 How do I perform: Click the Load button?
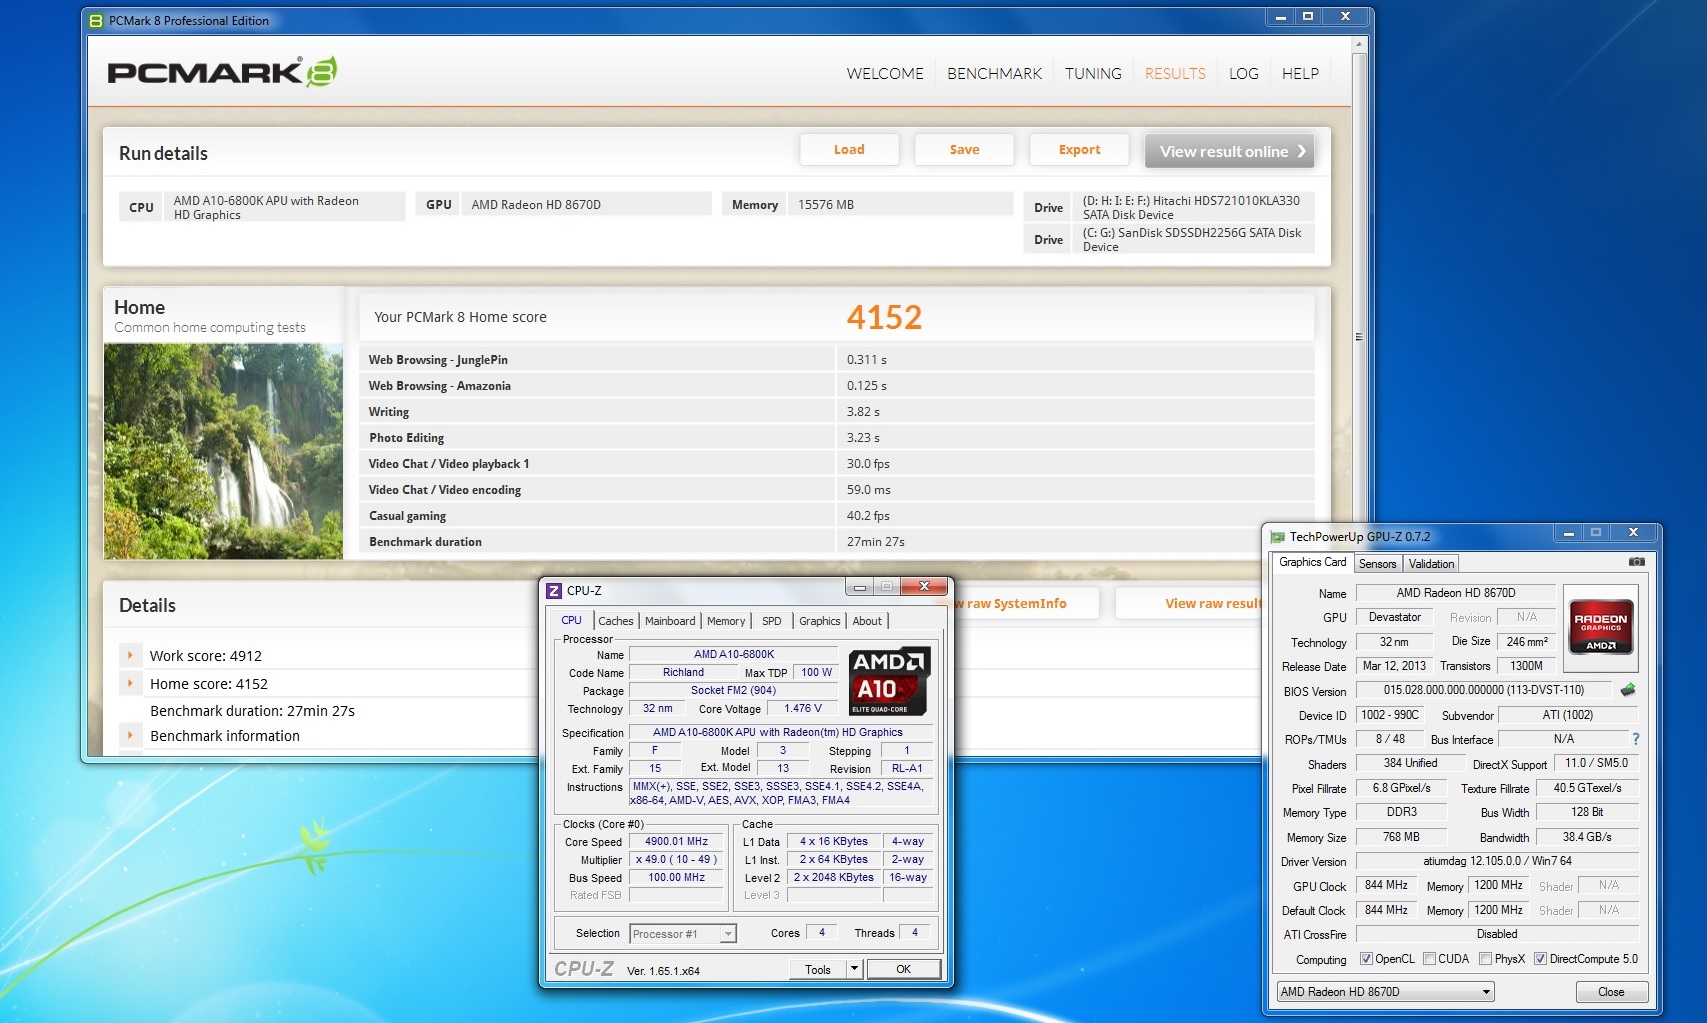click(849, 150)
